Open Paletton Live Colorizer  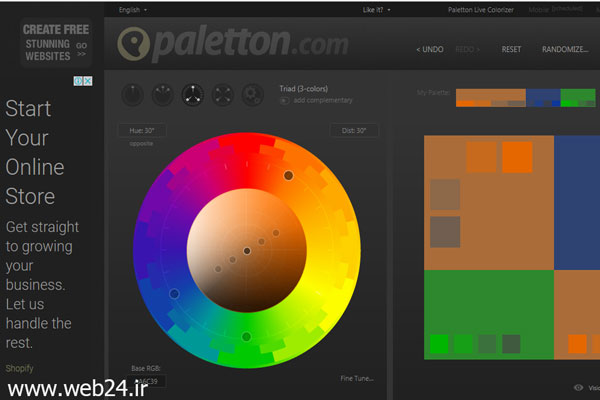481,10
